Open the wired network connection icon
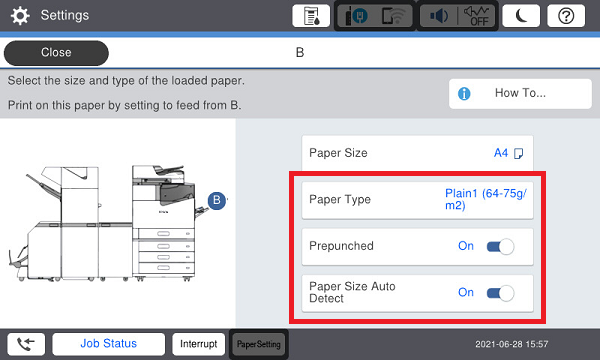This screenshot has height=360, width=600. tap(357, 16)
